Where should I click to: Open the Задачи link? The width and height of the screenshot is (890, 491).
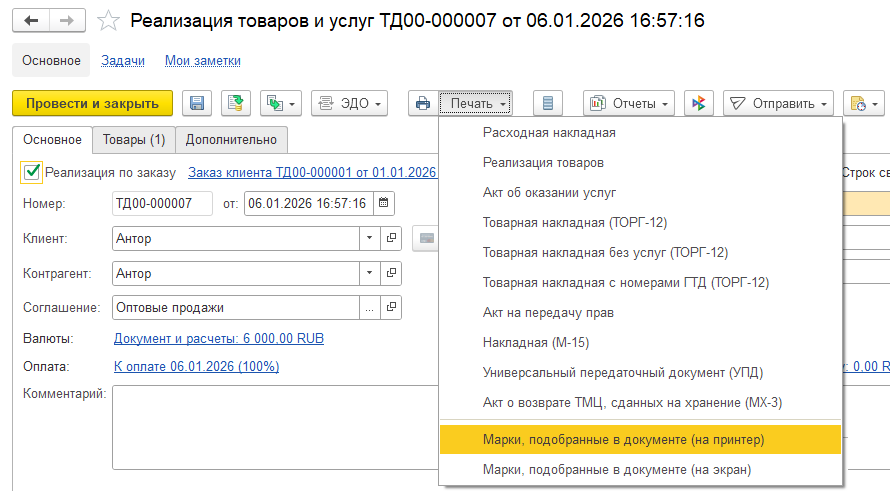pyautogui.click(x=123, y=60)
